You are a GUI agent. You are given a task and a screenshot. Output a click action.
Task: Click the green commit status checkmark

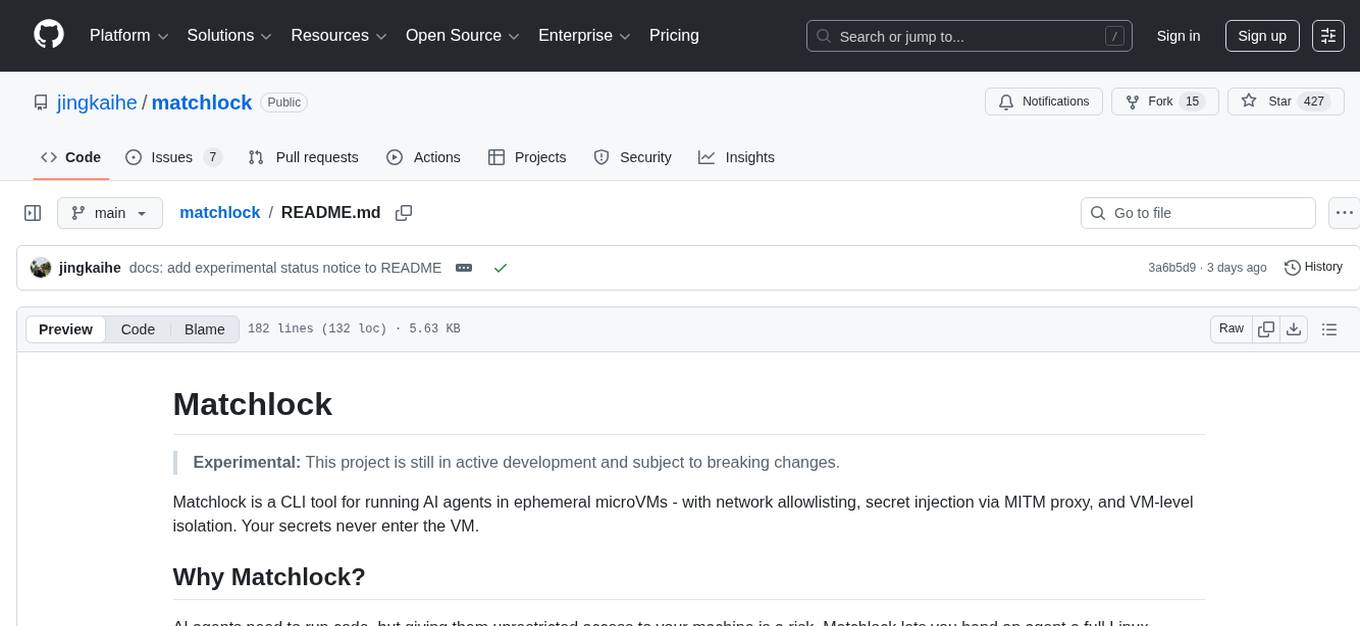coord(500,268)
